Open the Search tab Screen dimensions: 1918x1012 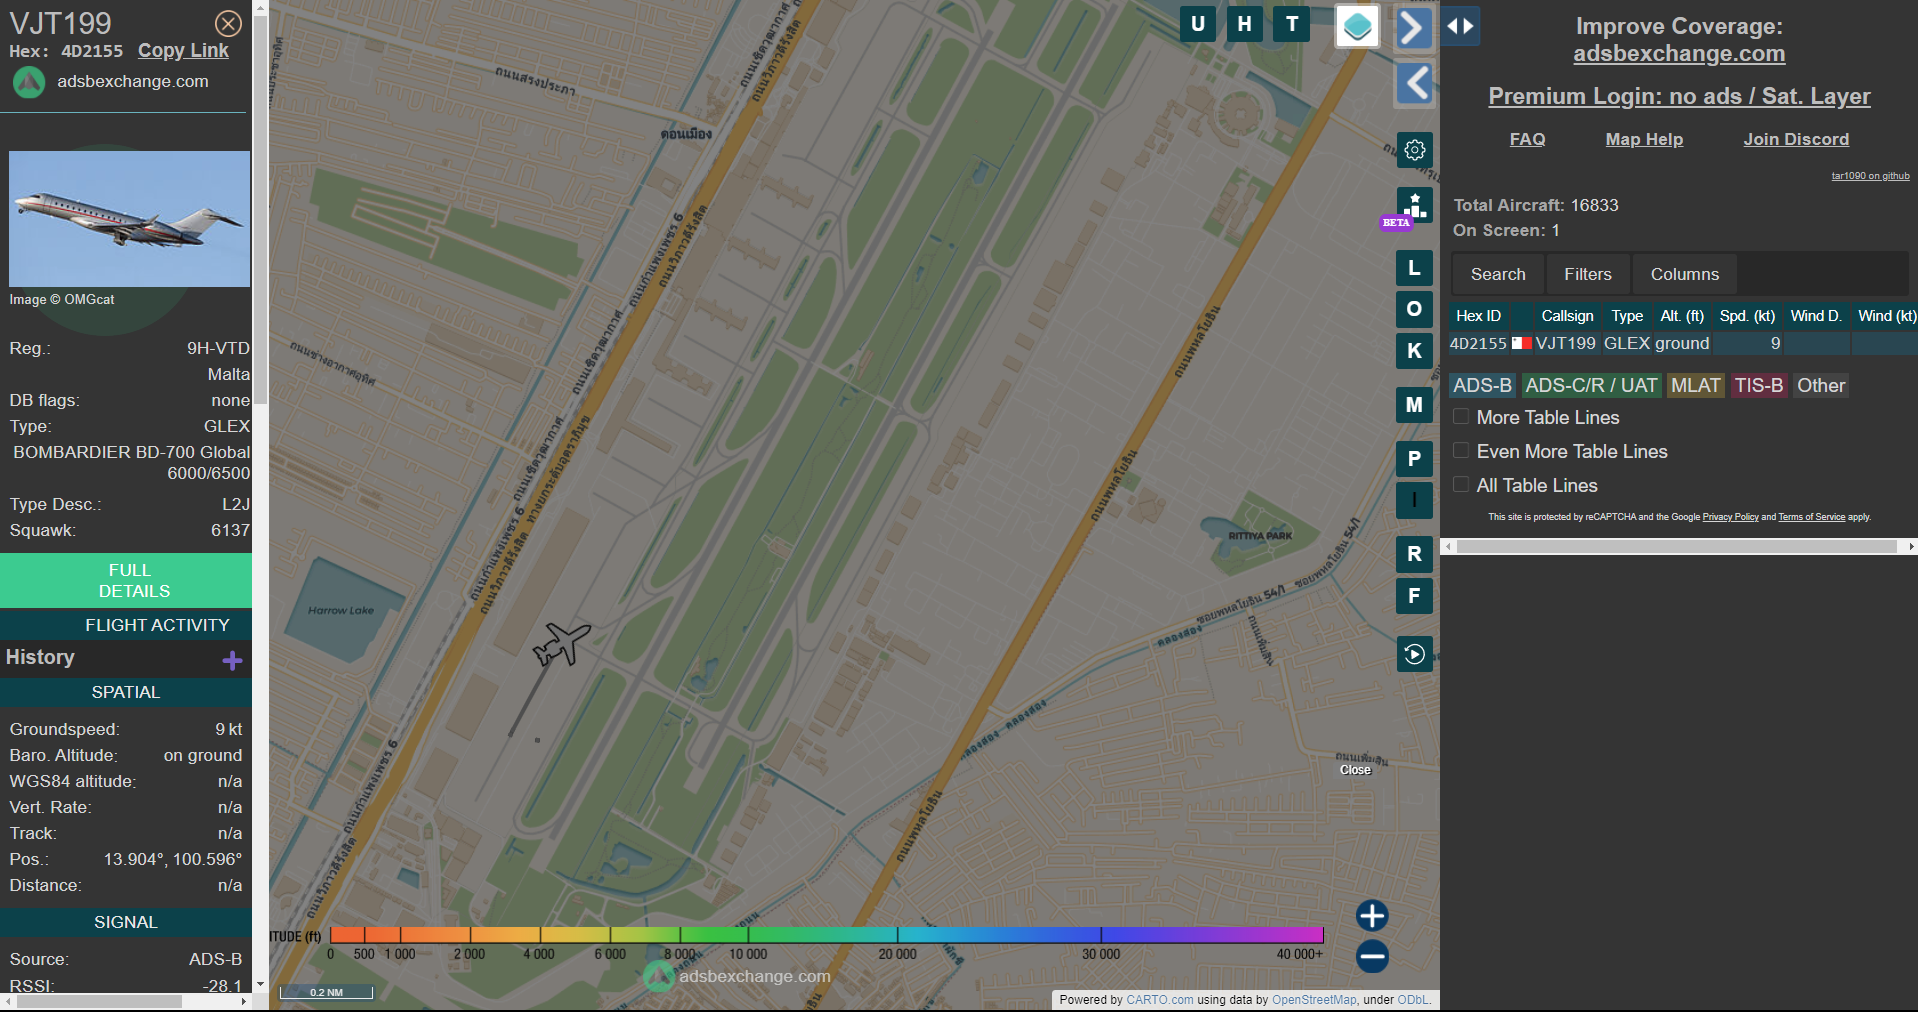point(1498,274)
